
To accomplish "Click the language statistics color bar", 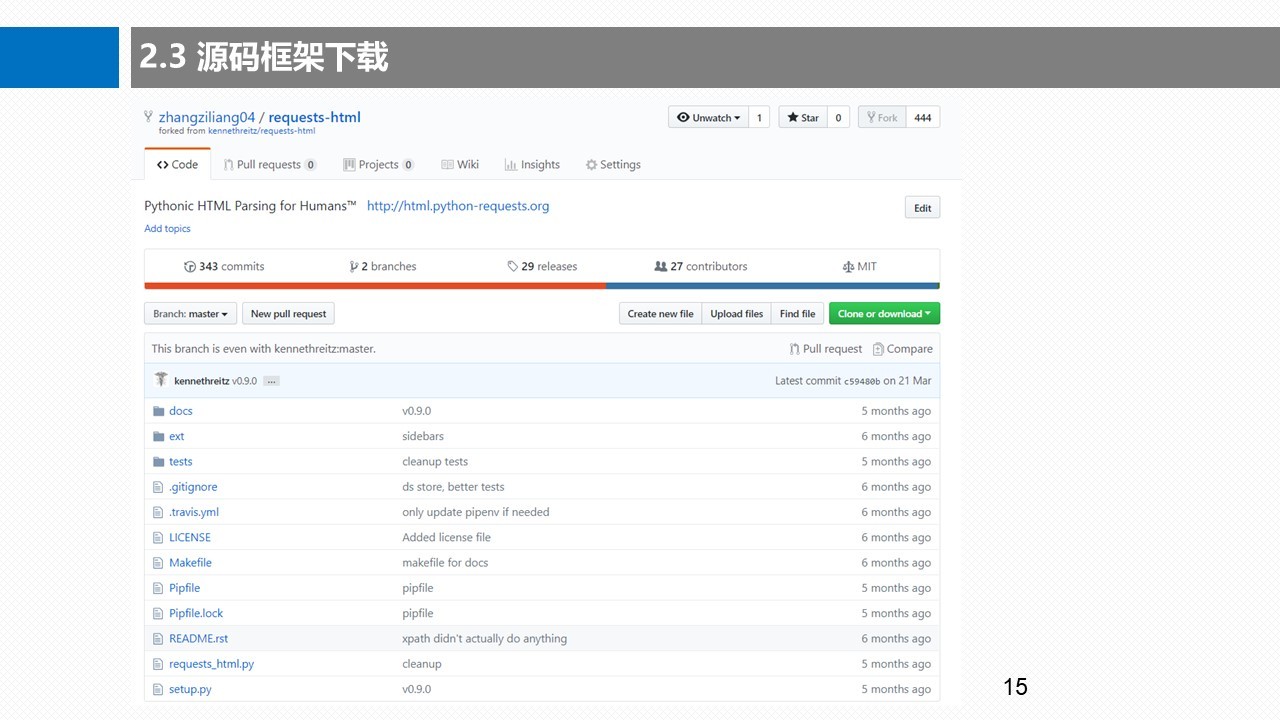I will (x=542, y=285).
